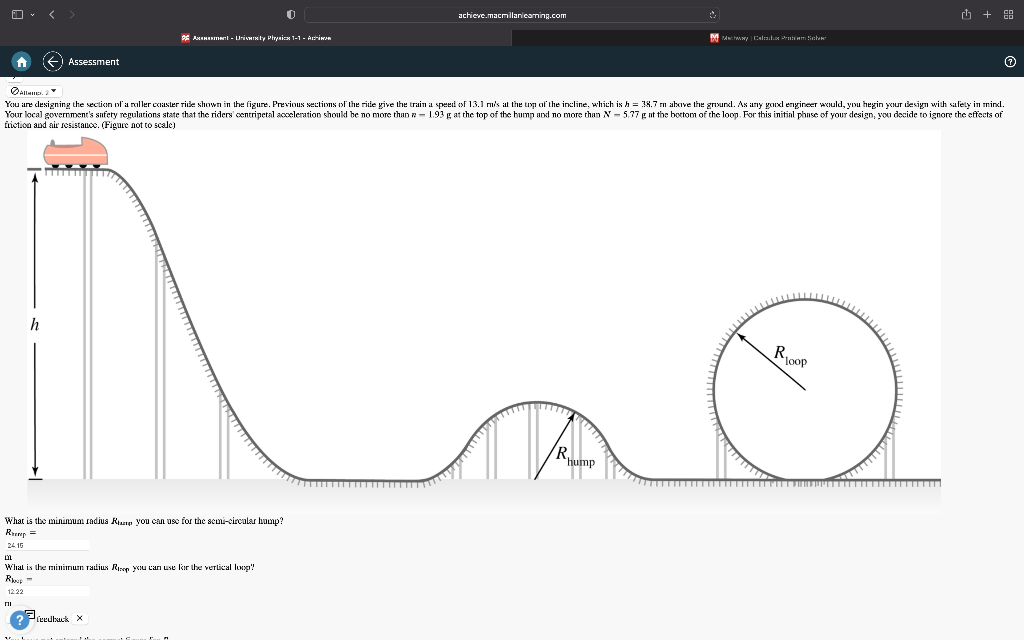Expand the Attempt 2 dropdown
Screen dimensions: 1024x640
click(35, 91)
